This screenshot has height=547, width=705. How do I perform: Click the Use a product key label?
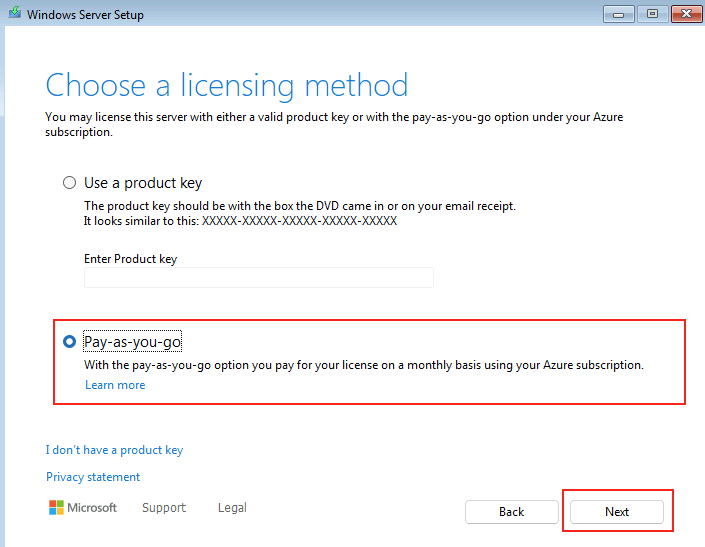[x=143, y=182]
